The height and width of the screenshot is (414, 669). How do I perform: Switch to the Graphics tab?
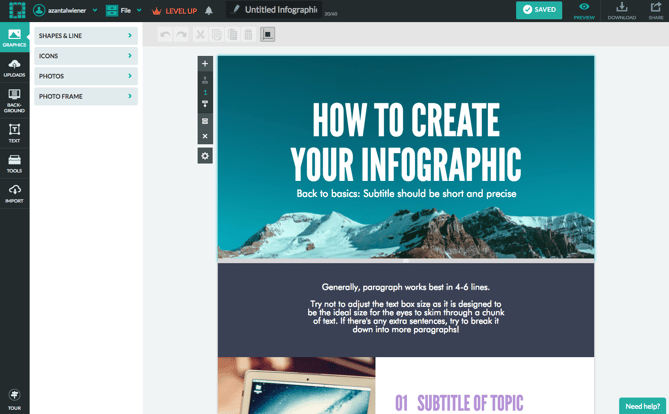pos(14,36)
